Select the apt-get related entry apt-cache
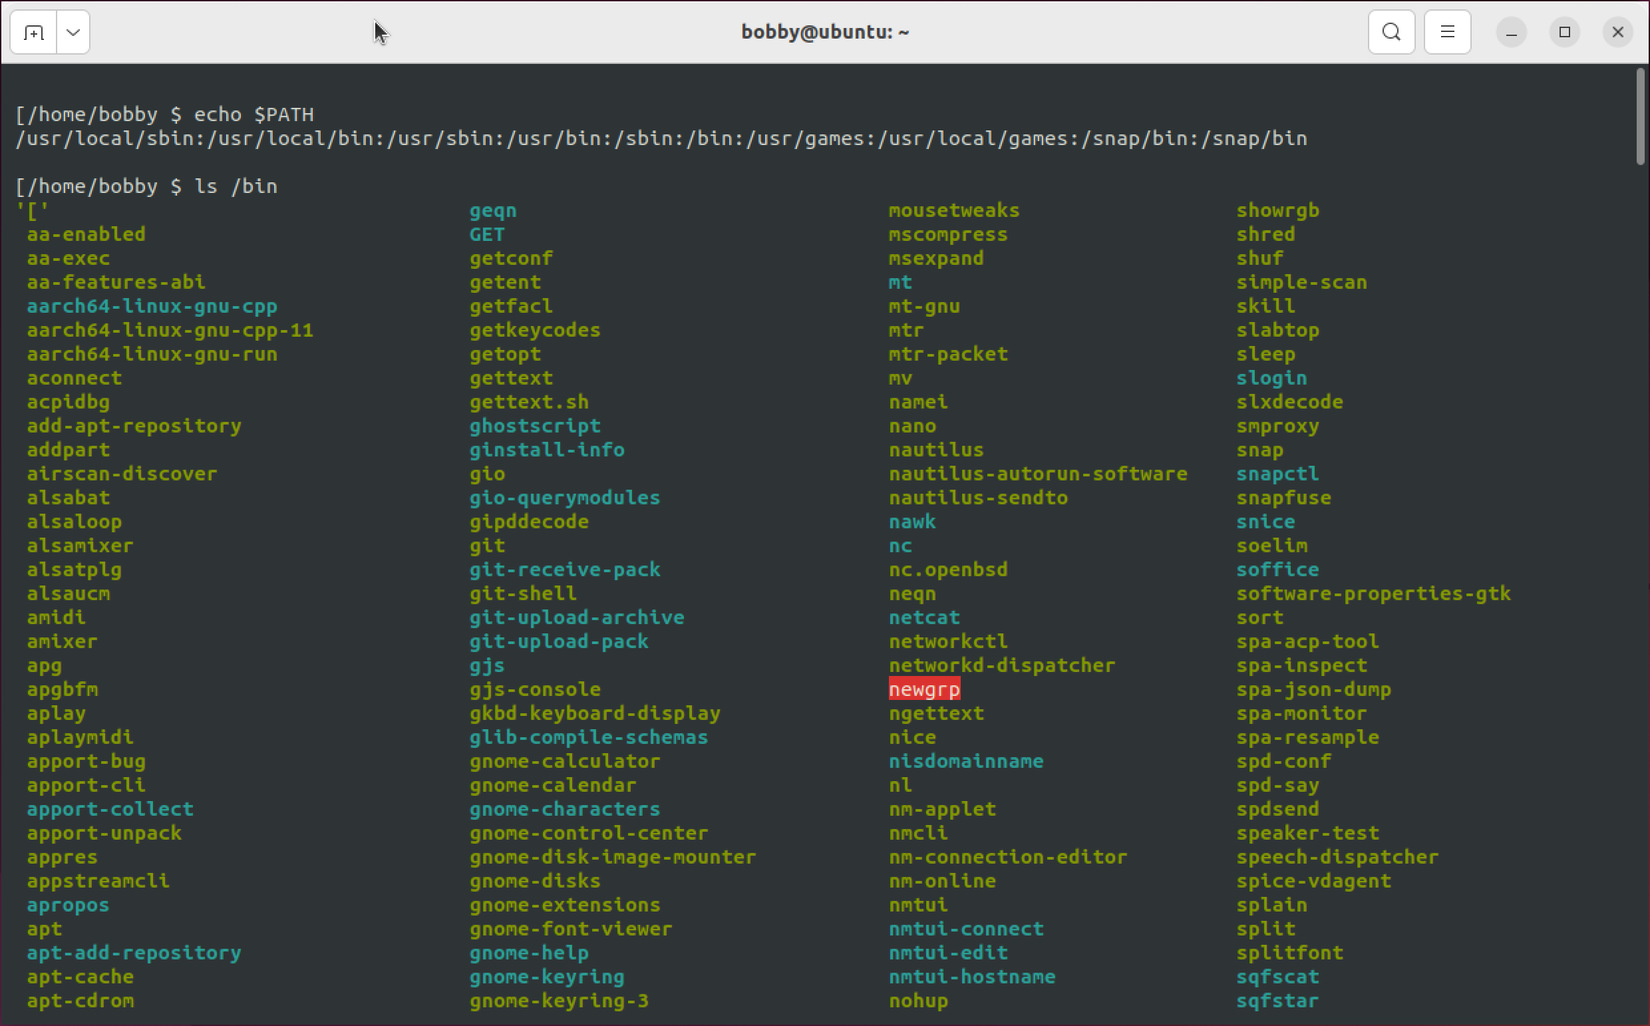Screen dimensions: 1650x1026 [80, 977]
